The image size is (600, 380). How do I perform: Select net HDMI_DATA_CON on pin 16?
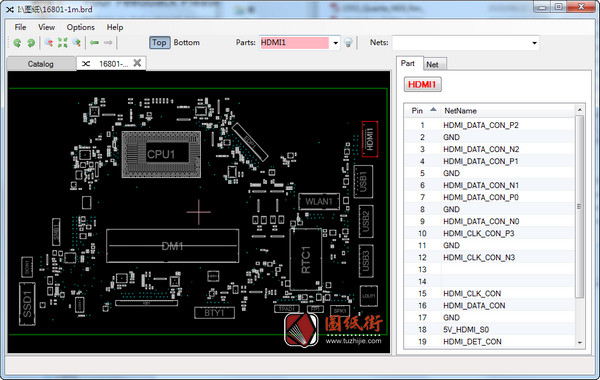coord(474,306)
